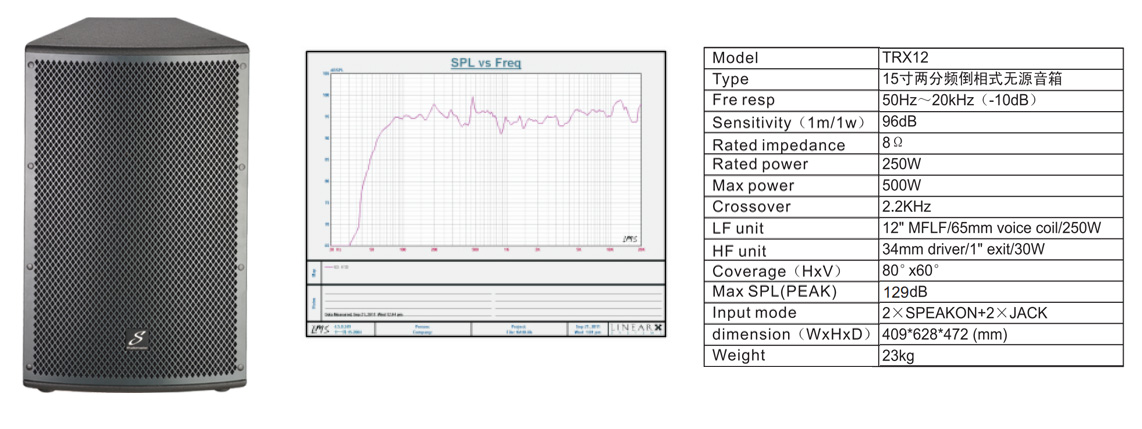Viewport: 1142px width, 429px height.
Task: Click the 50Hz~20kHz frequency response value
Action: click(957, 100)
